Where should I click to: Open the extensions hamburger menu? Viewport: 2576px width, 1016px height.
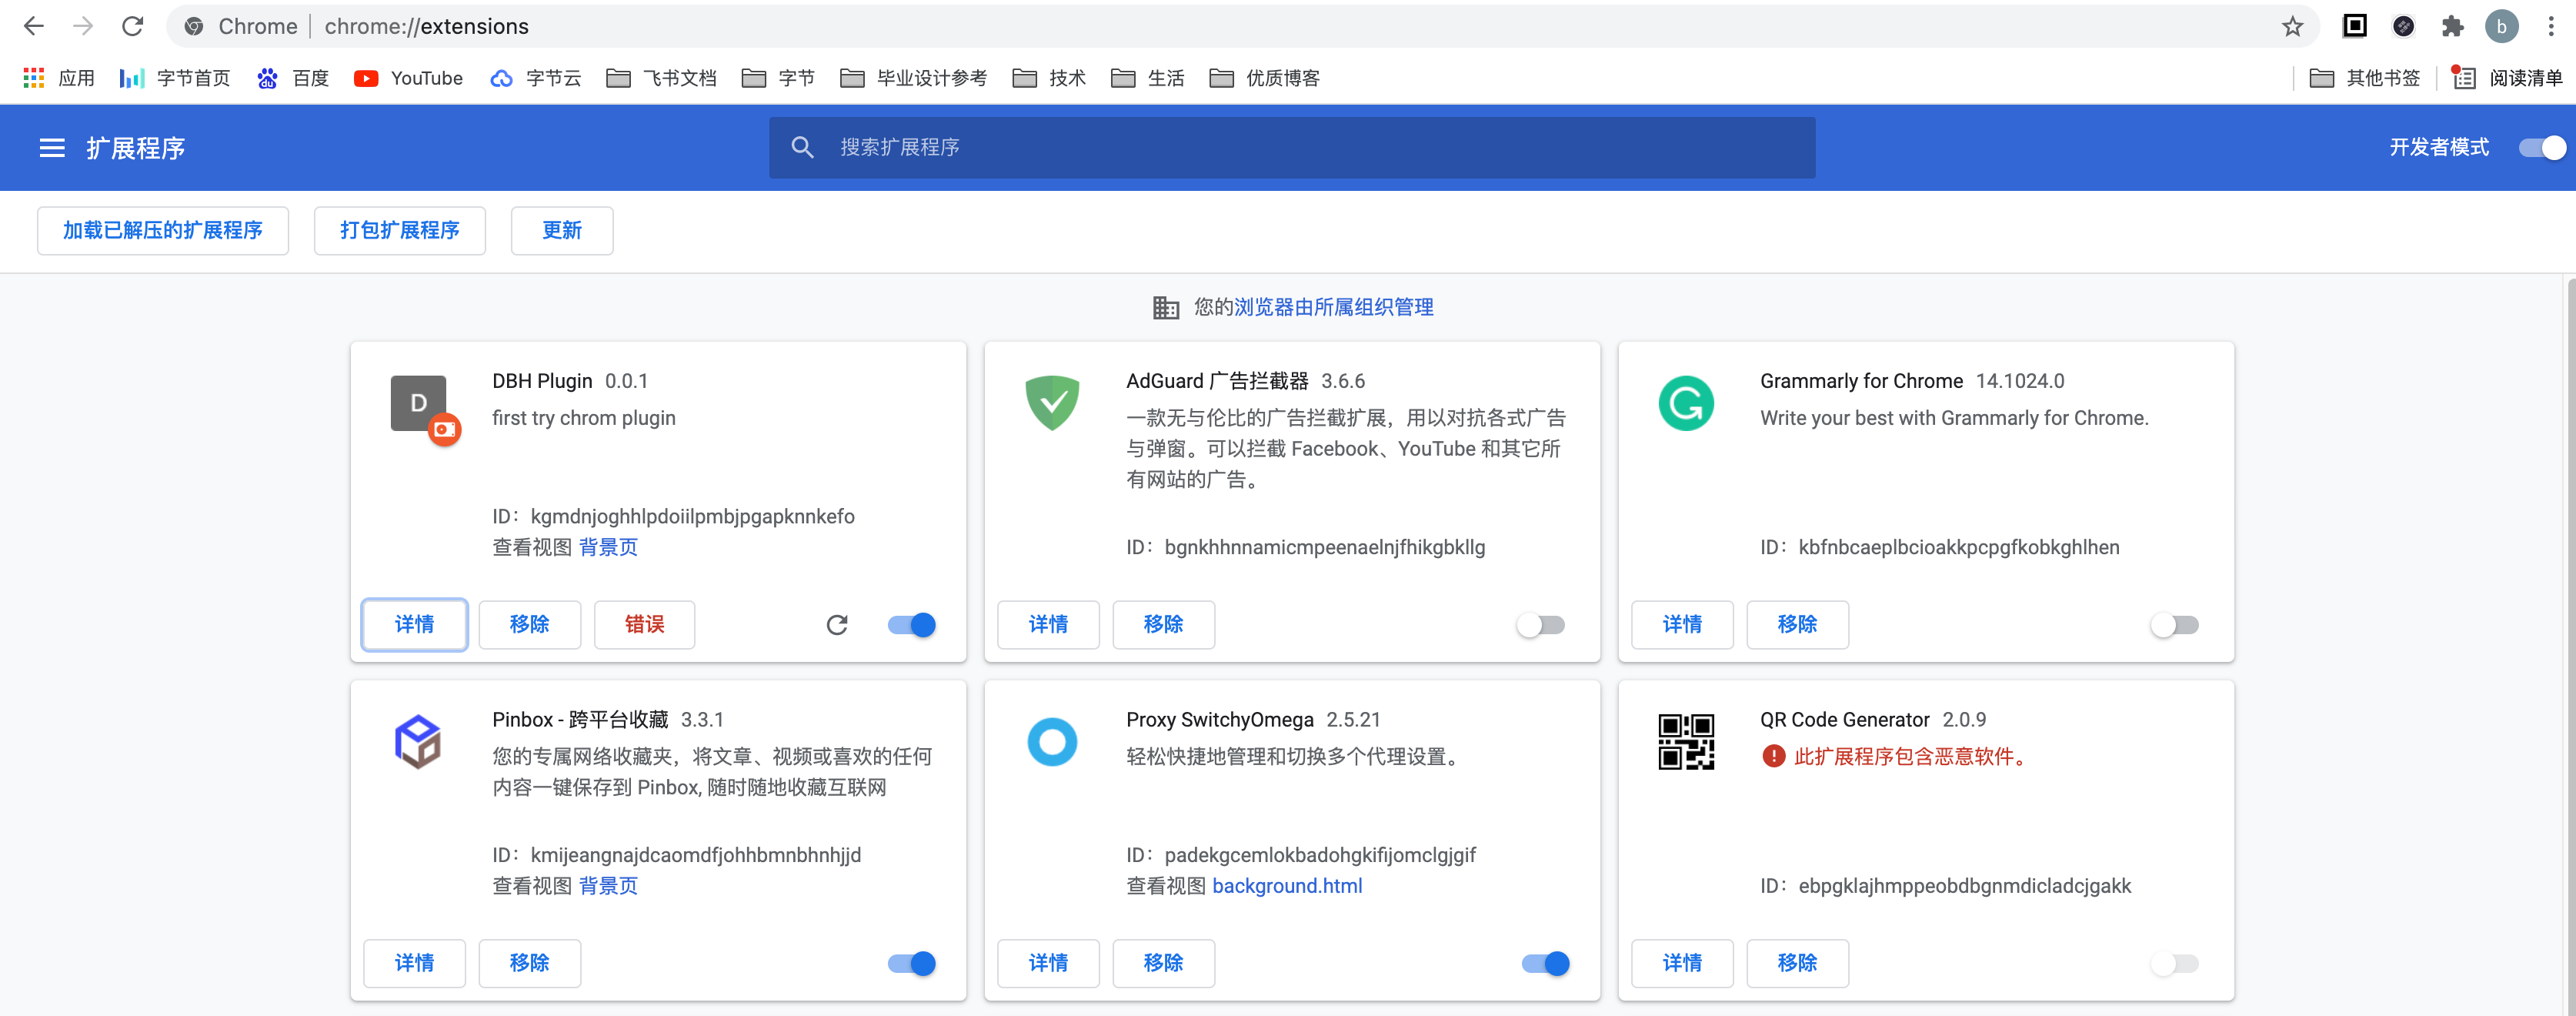click(x=51, y=148)
